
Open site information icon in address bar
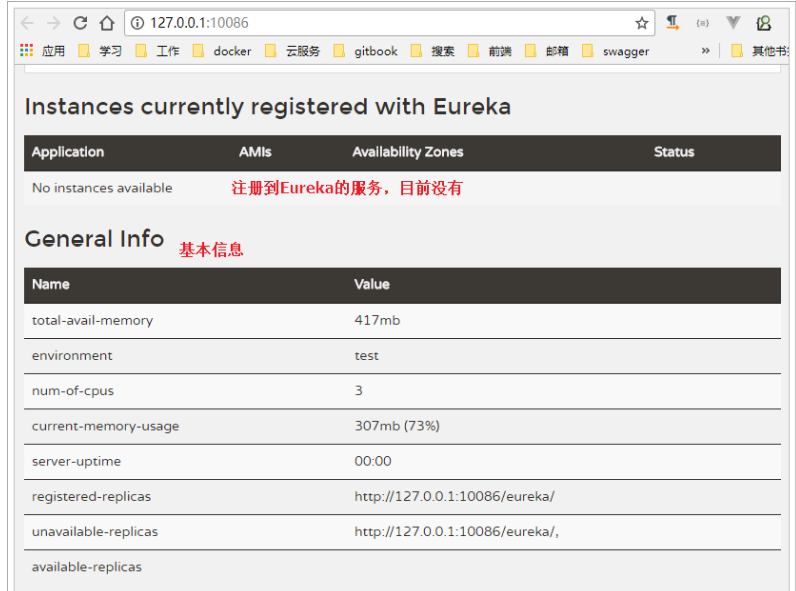point(137,23)
